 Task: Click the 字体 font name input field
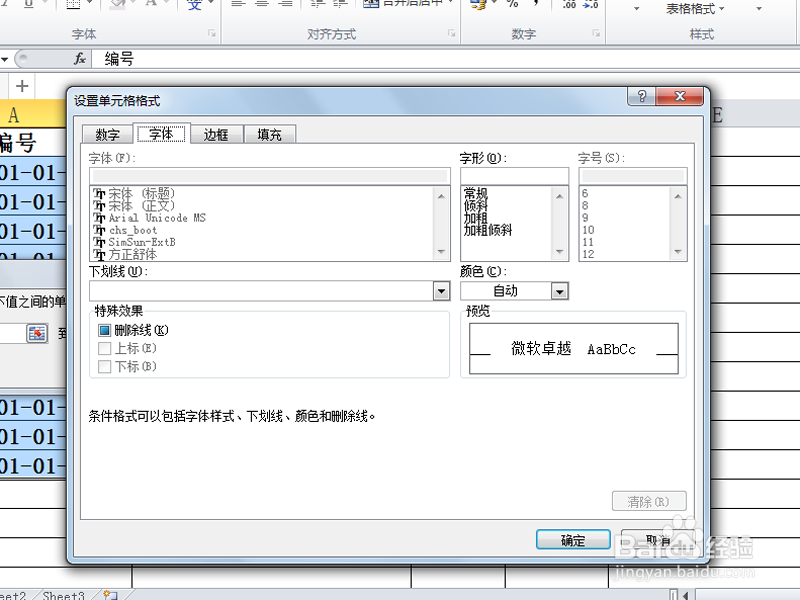(x=269, y=176)
